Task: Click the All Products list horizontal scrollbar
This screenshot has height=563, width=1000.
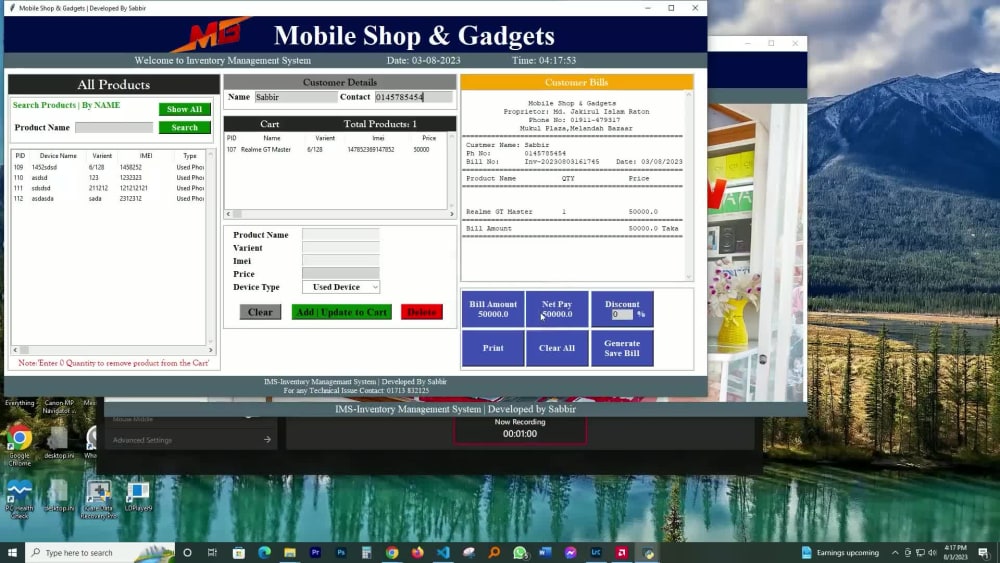Action: [x=113, y=349]
